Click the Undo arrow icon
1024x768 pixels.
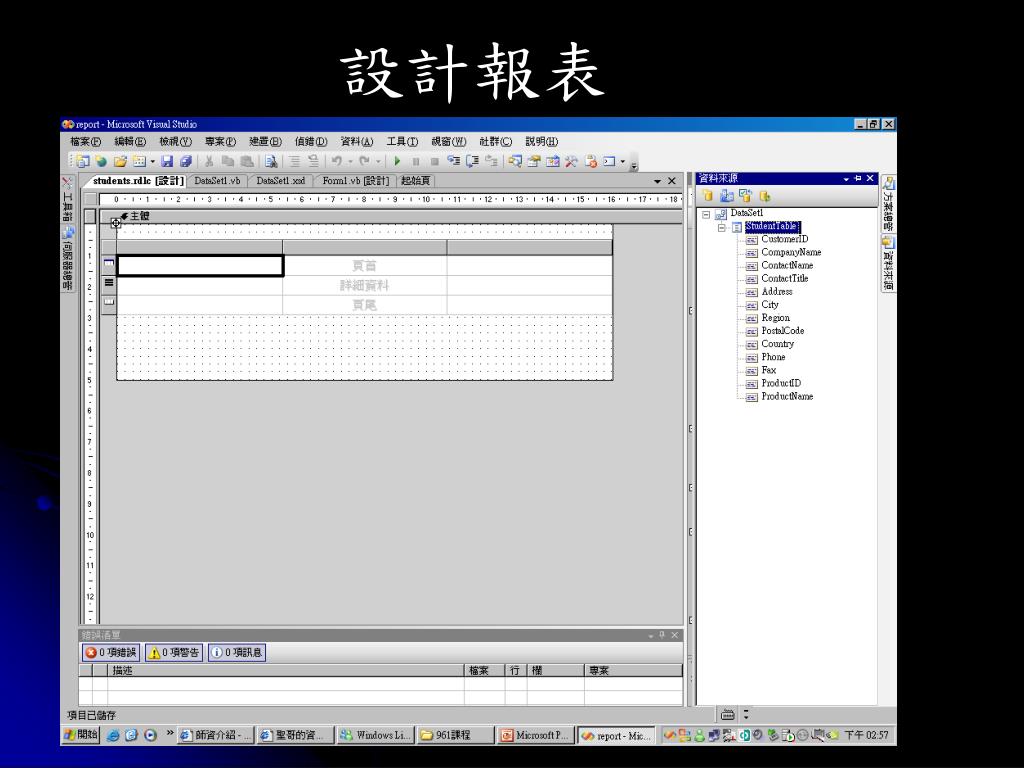[x=336, y=161]
